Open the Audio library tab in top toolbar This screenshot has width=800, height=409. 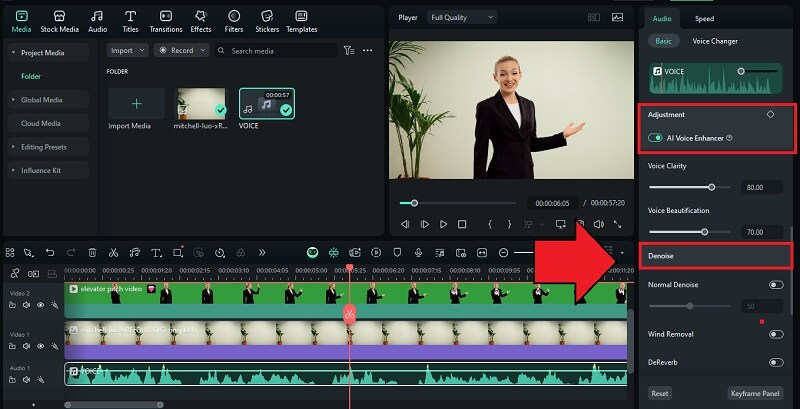97,22
